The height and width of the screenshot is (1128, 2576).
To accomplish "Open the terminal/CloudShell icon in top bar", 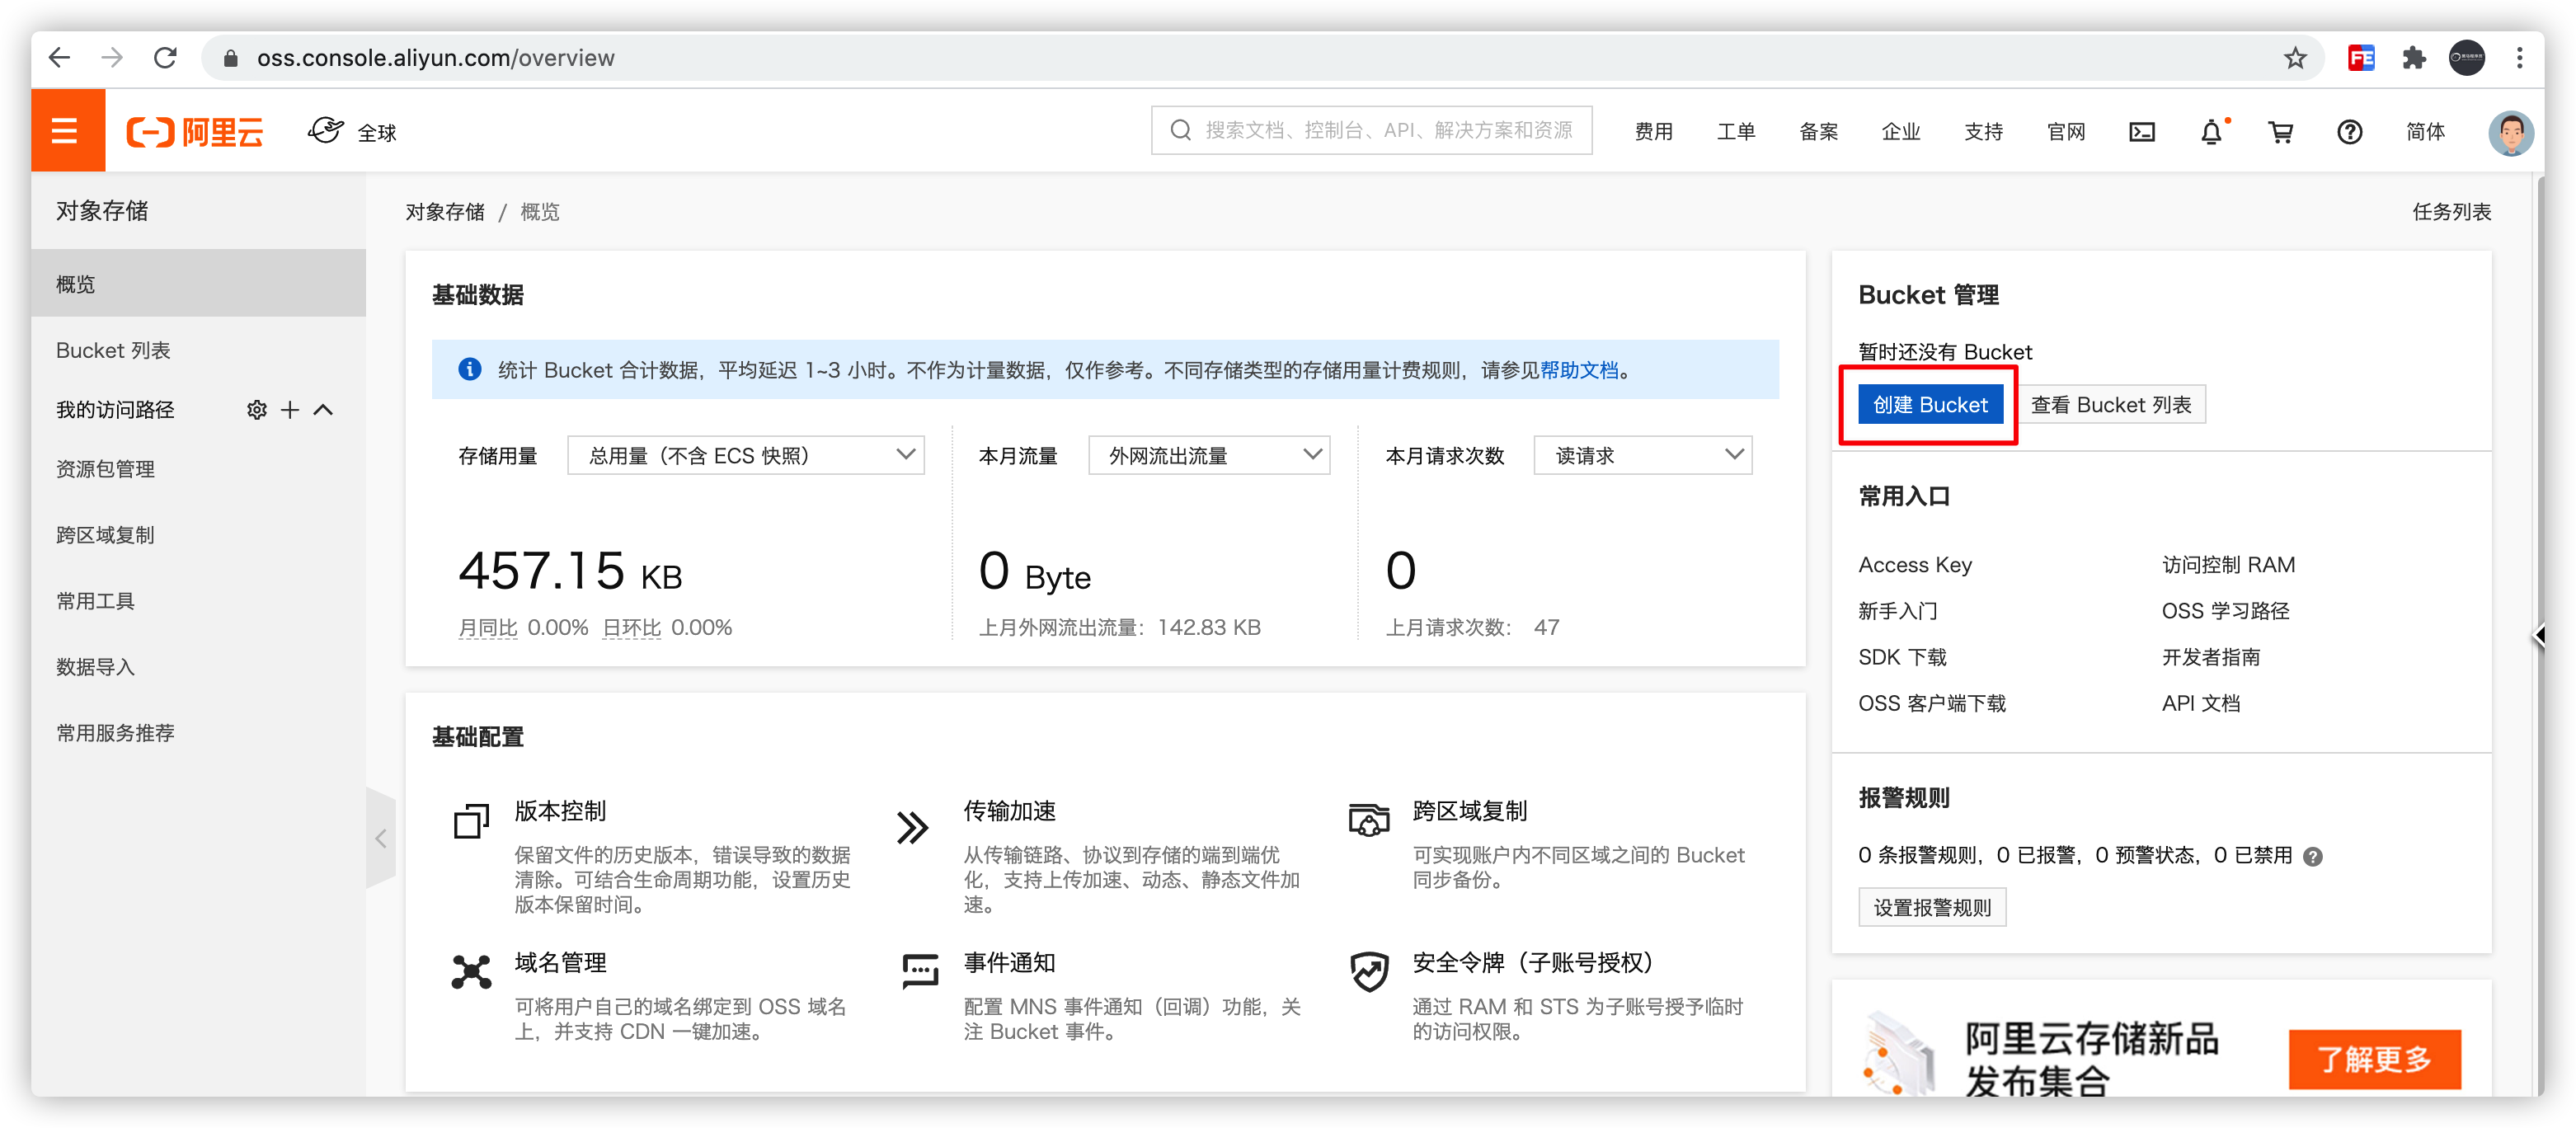I will coord(2142,130).
